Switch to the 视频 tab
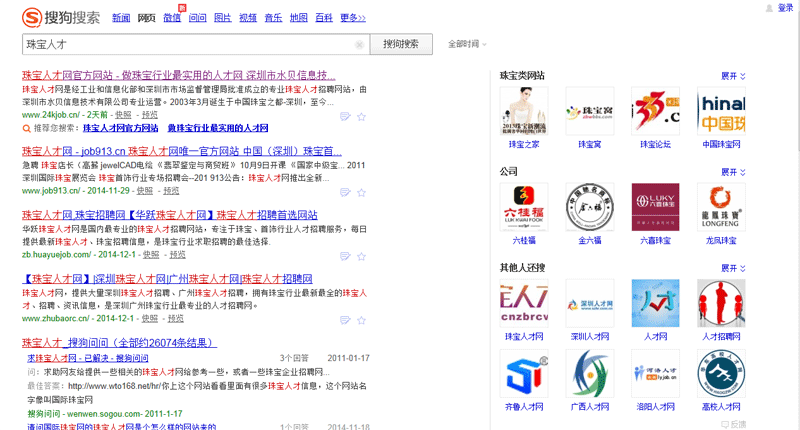This screenshot has height=430, width=800. click(248, 18)
